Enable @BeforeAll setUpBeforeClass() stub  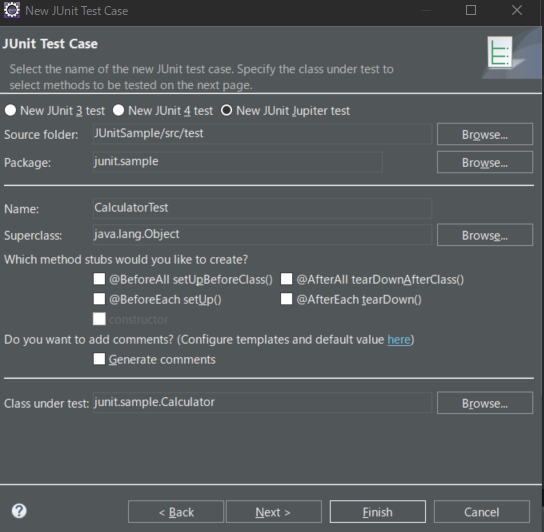99,279
